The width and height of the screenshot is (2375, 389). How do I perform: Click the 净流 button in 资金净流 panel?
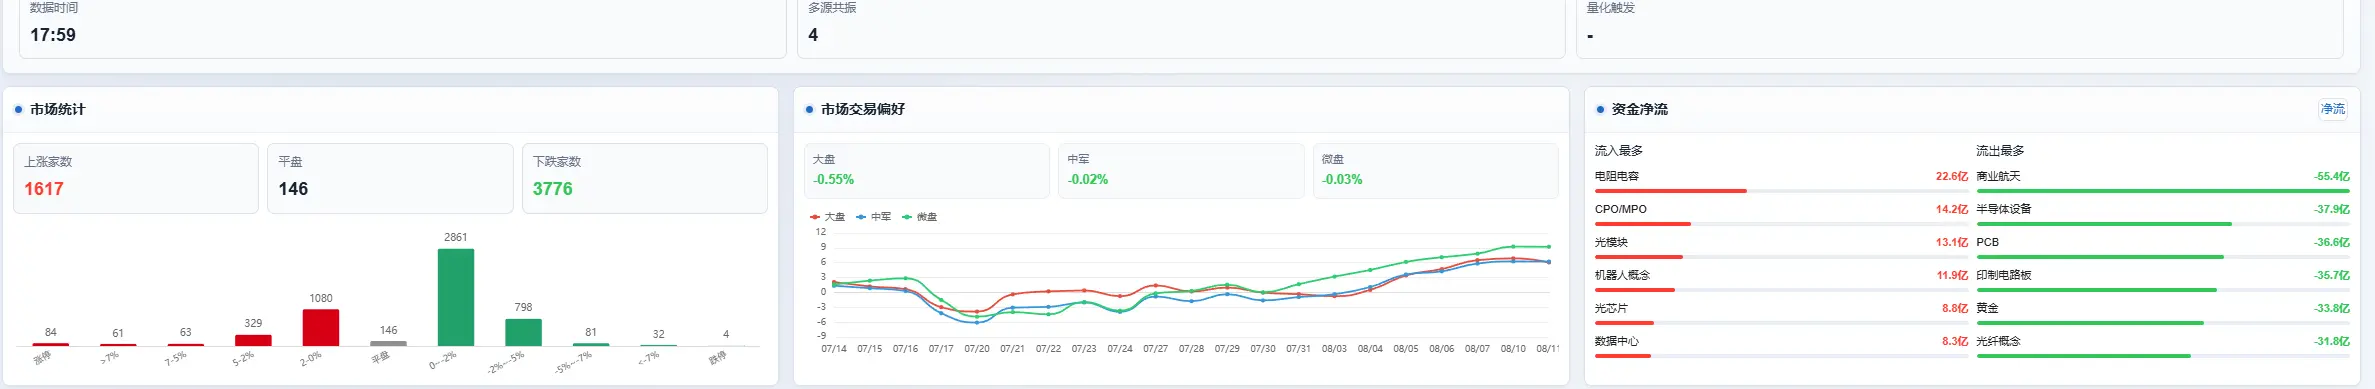[2332, 109]
